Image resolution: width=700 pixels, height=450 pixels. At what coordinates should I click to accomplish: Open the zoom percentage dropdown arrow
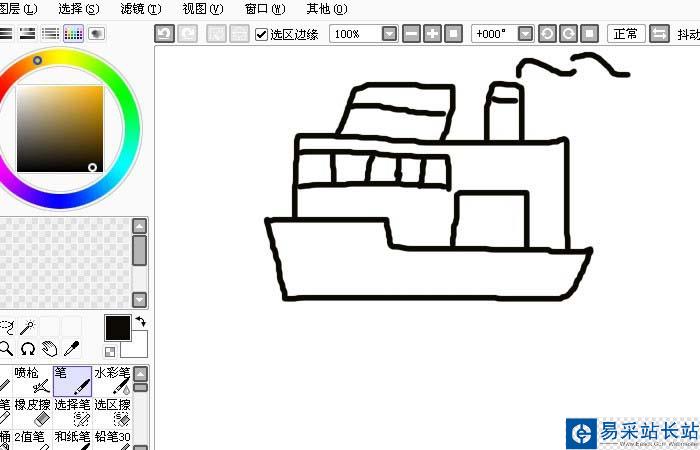[390, 34]
